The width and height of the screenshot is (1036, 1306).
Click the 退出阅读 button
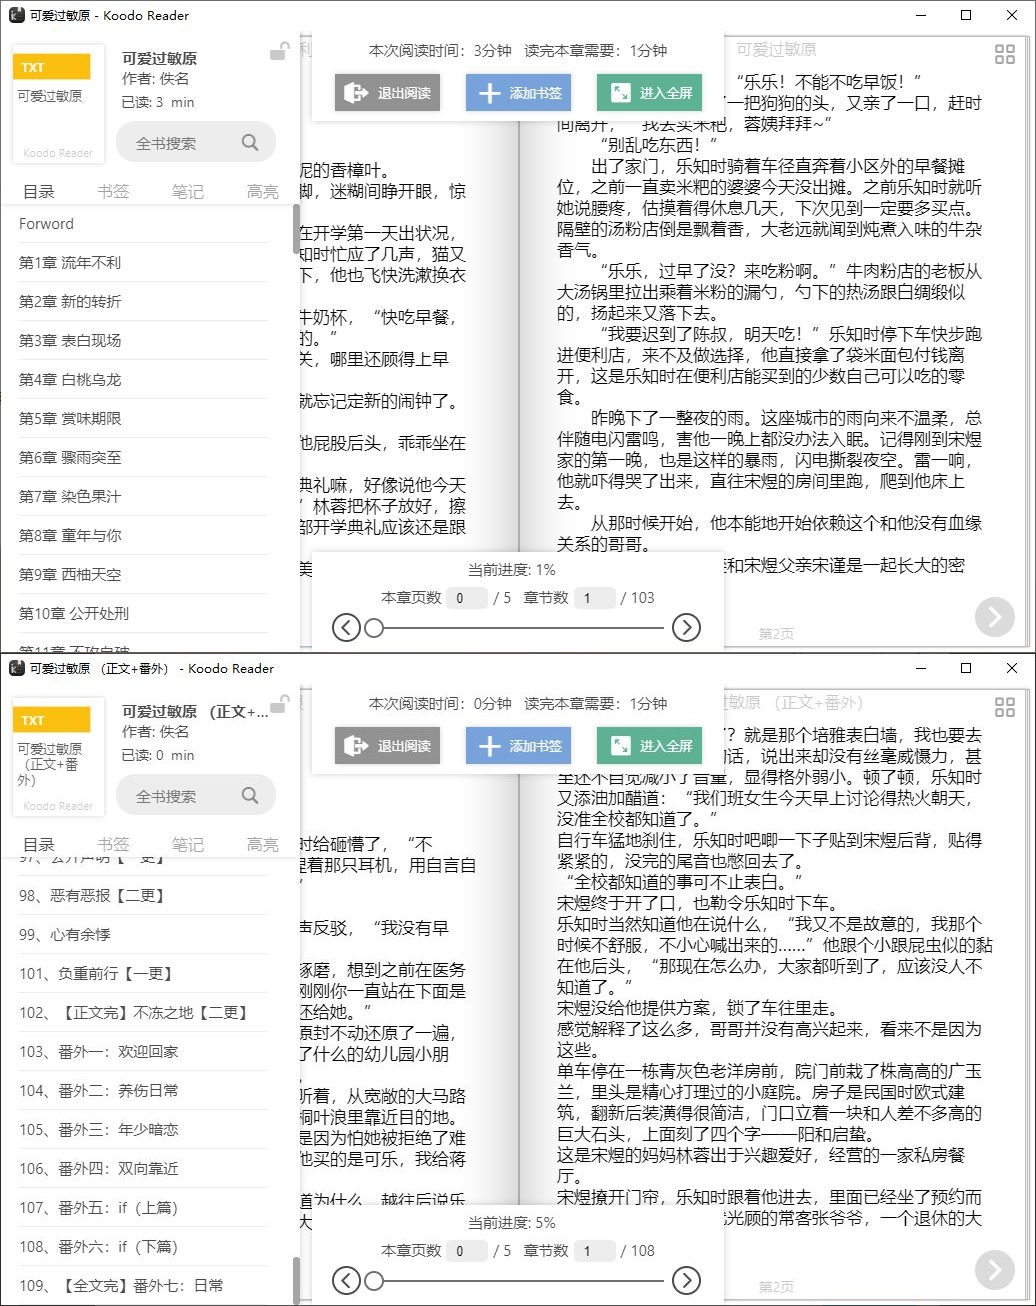coord(387,92)
